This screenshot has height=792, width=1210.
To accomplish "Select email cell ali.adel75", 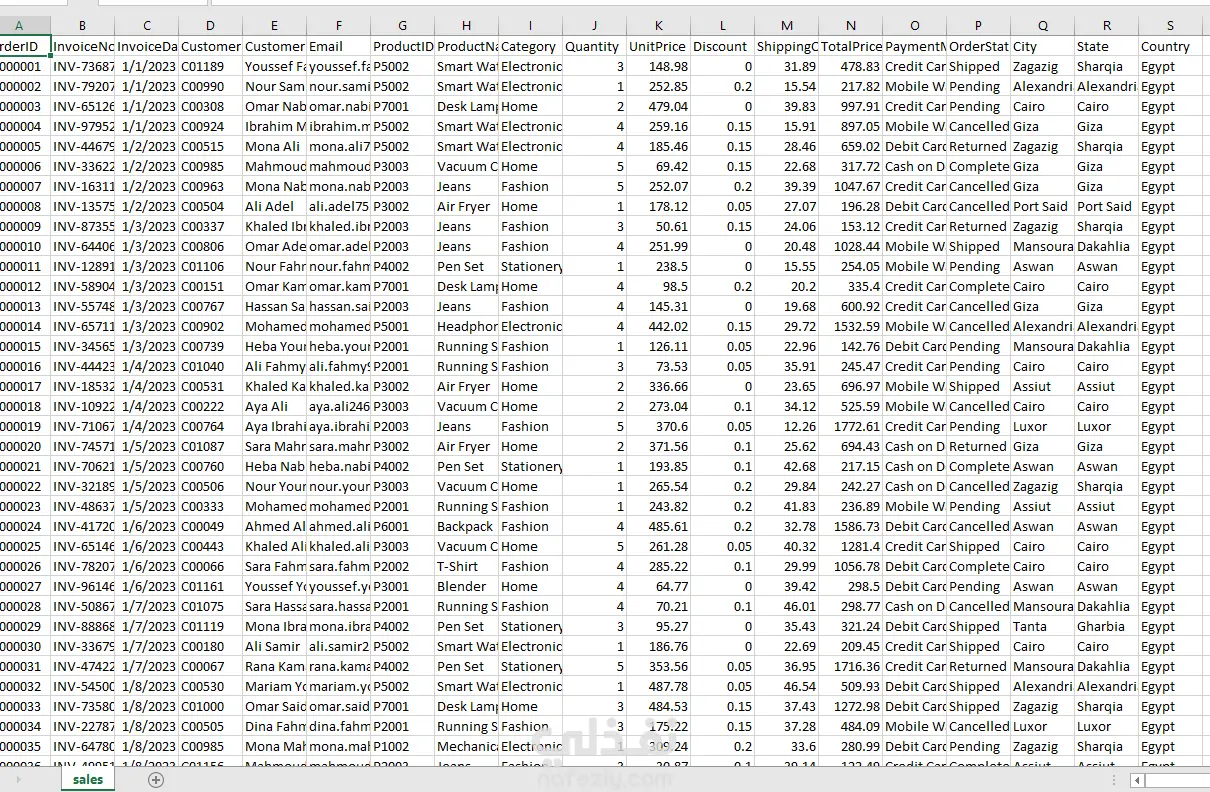I will (x=339, y=206).
